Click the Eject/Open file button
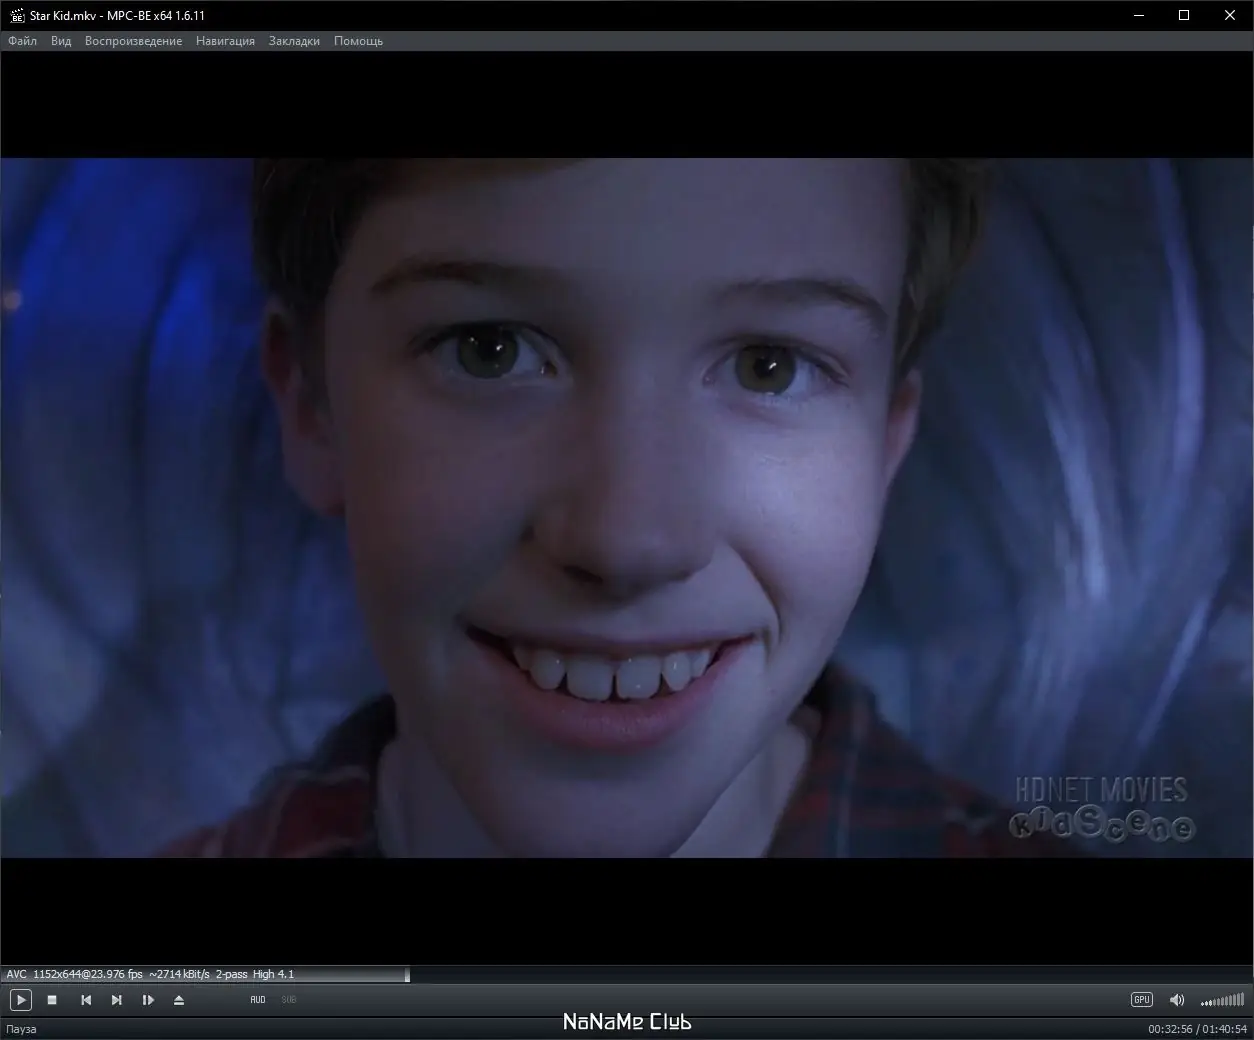The height and width of the screenshot is (1040, 1254). (x=179, y=999)
